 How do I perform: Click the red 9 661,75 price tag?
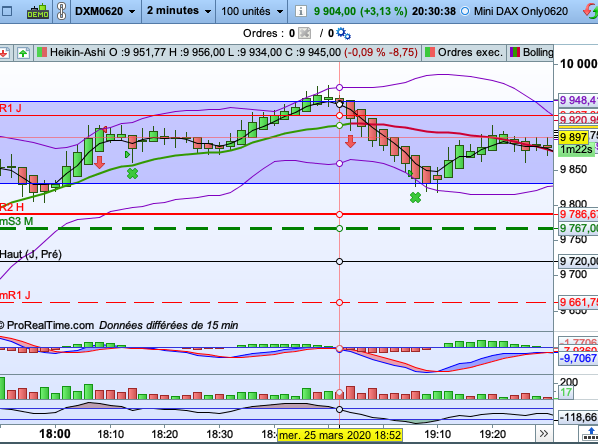pos(579,302)
